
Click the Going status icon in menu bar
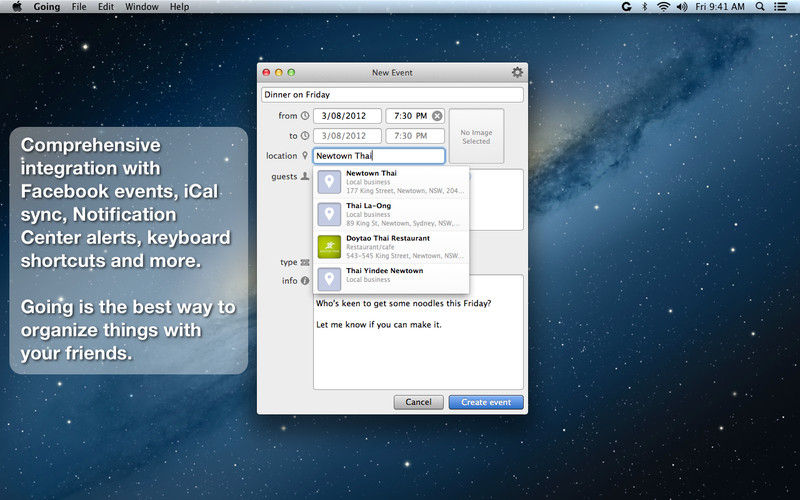pyautogui.click(x=627, y=7)
